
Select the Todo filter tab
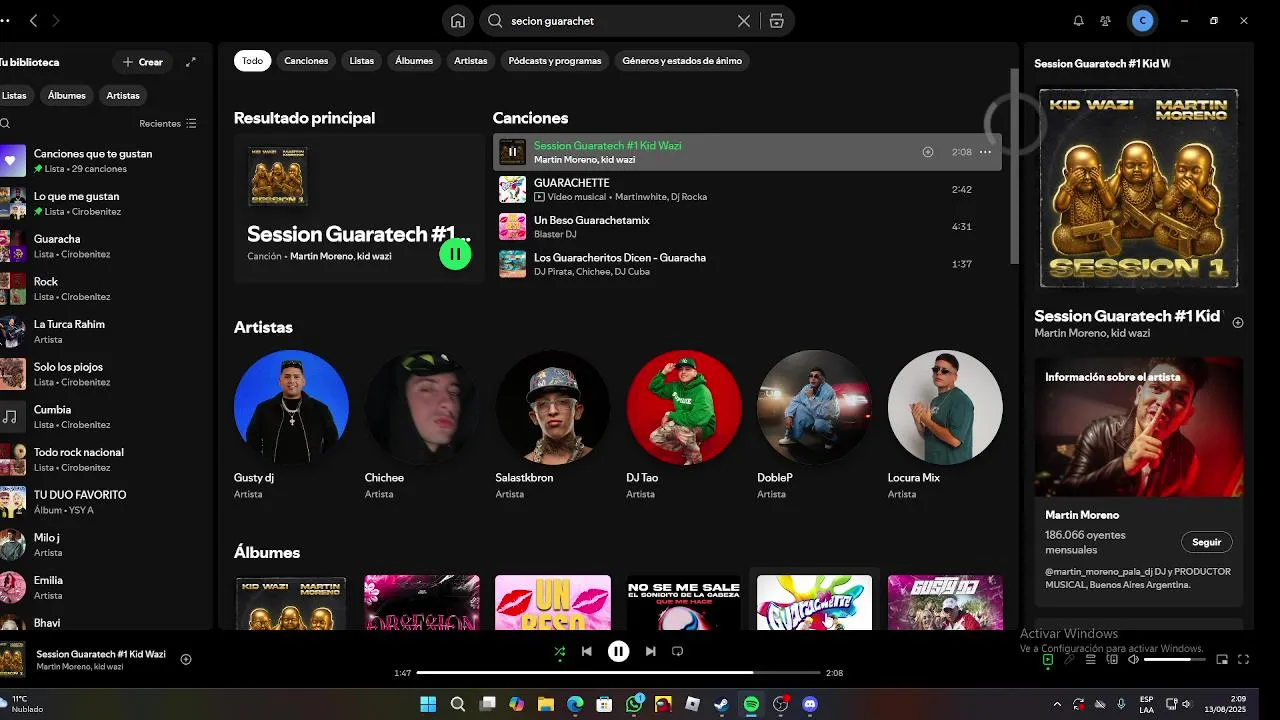coord(252,61)
